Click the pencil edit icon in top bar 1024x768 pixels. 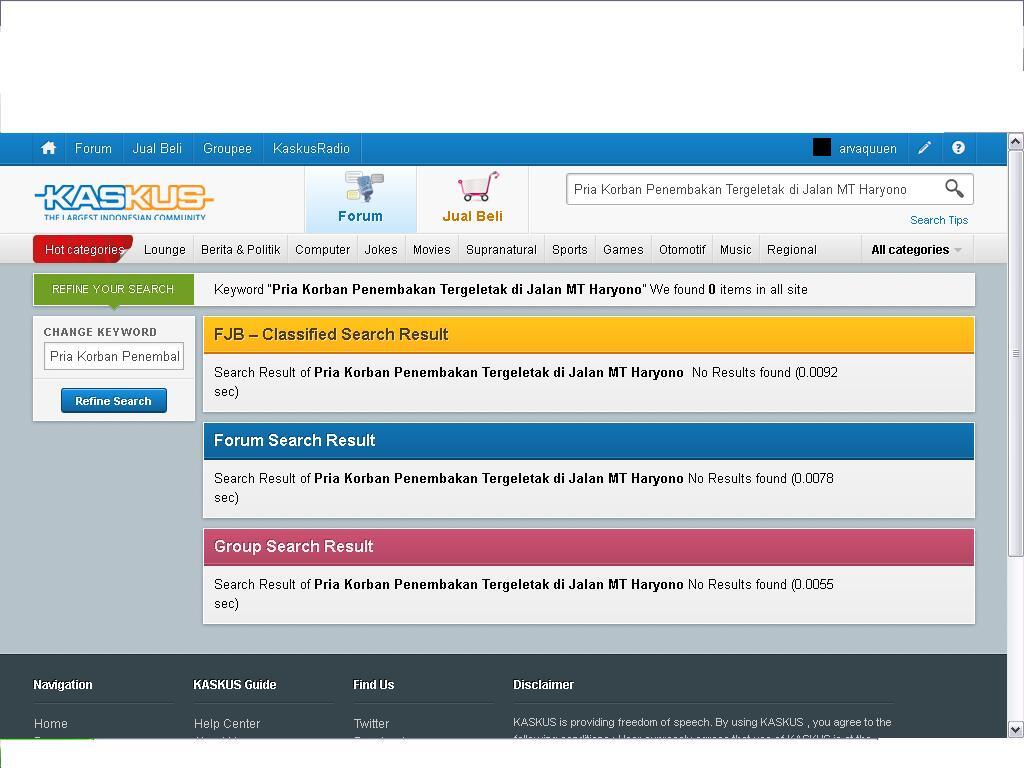click(924, 148)
